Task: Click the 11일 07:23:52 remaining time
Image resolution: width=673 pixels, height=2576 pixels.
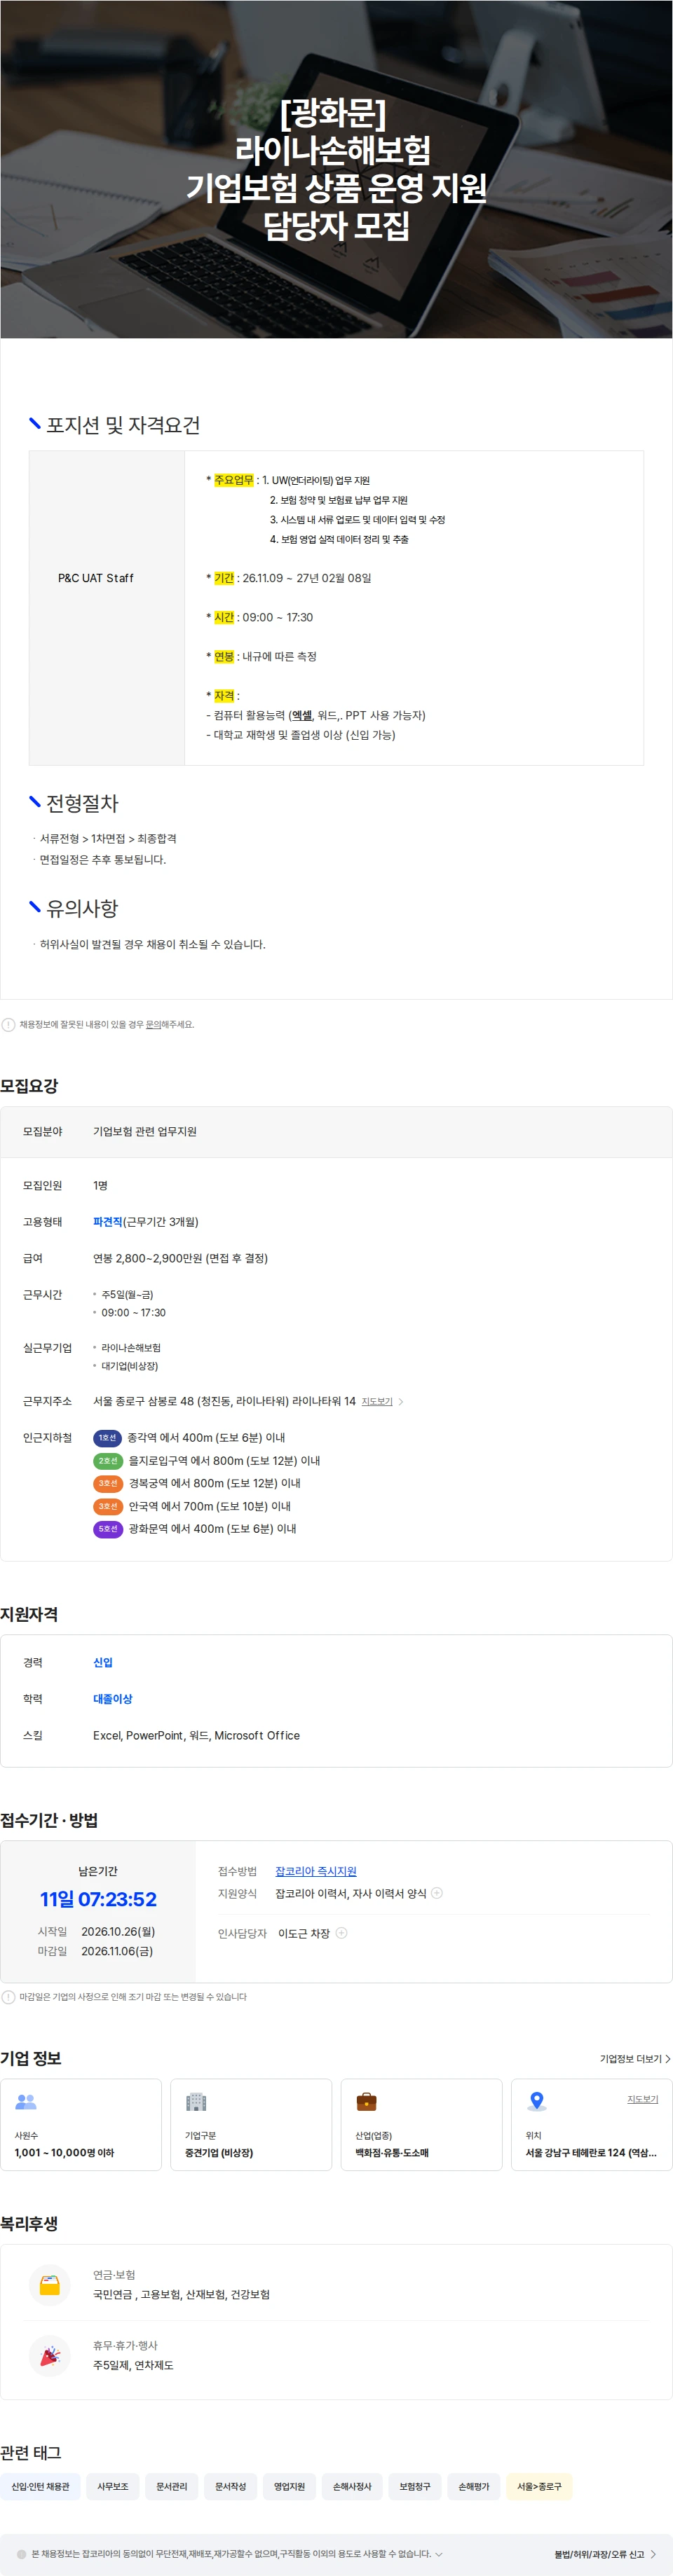Action: (x=98, y=1899)
